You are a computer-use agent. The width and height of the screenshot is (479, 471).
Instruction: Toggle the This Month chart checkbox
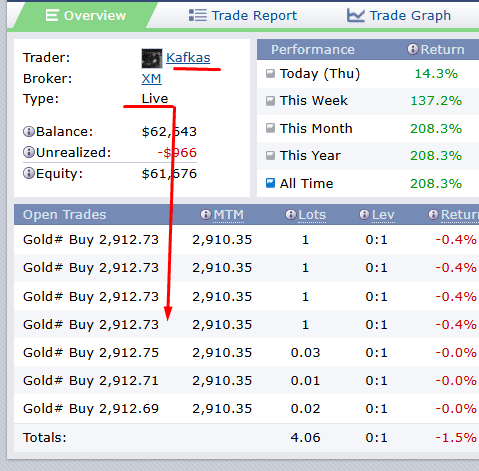(x=270, y=128)
